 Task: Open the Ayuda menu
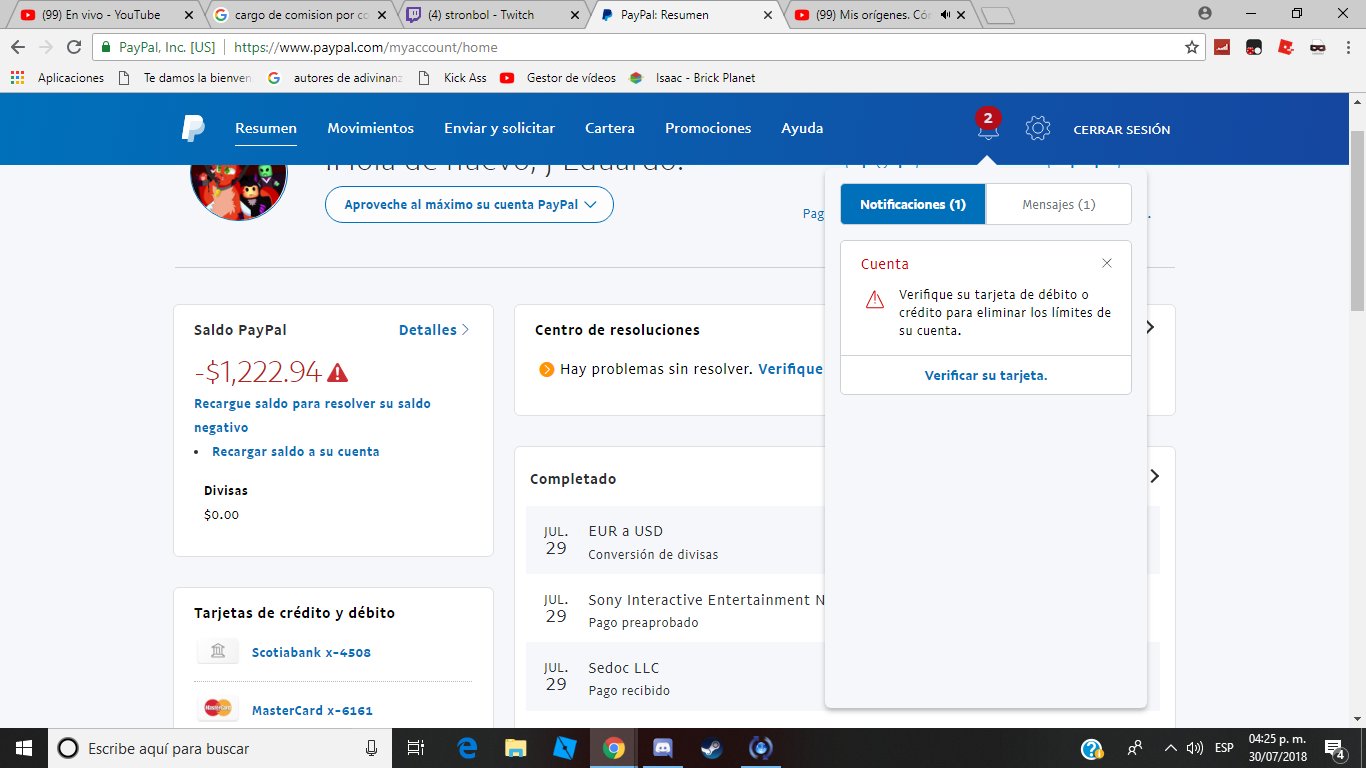802,128
